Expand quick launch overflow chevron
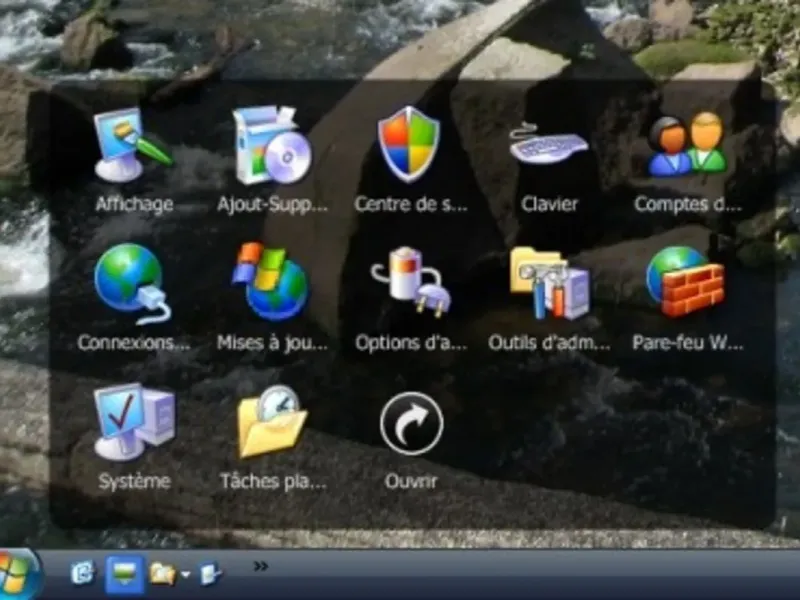Image resolution: width=800 pixels, height=600 pixels. [261, 566]
